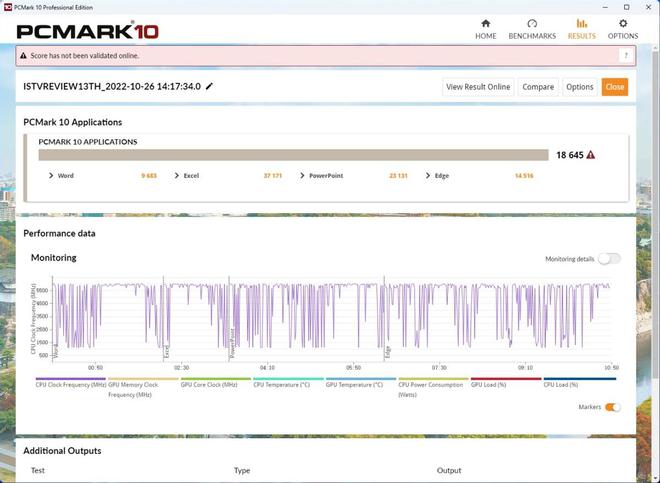Select CPU Clock Frequency legend item
The height and width of the screenshot is (483, 660).
(x=71, y=382)
